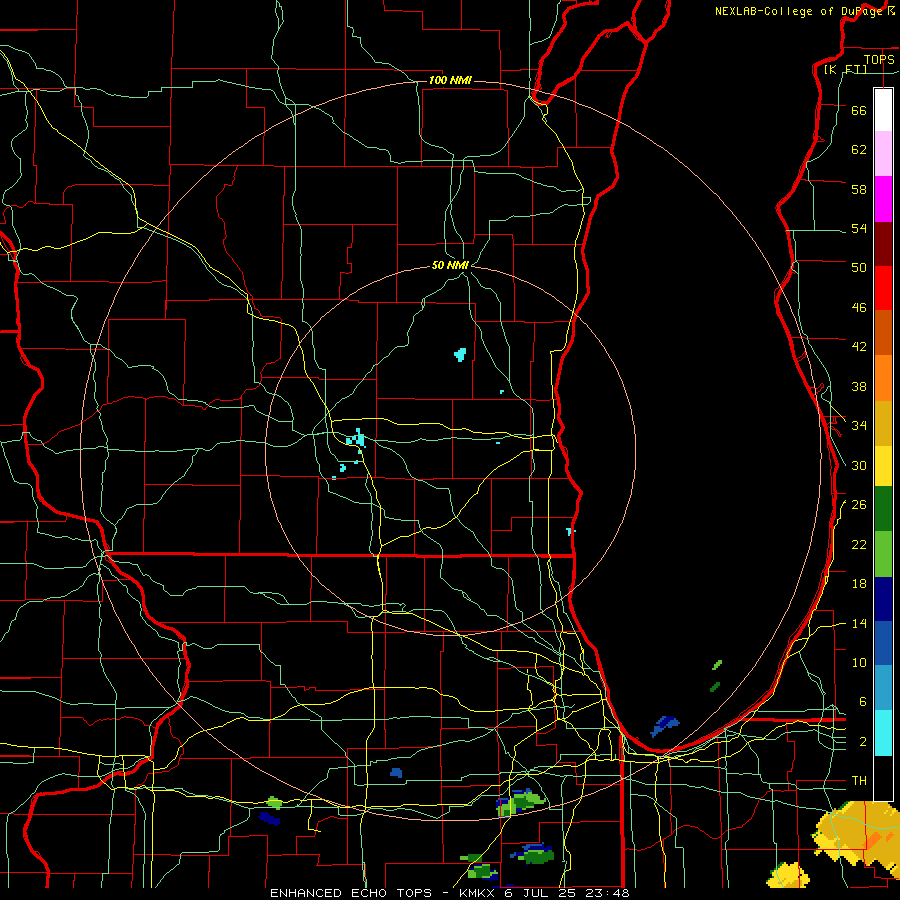Click the legend value "10"

pos(859,663)
